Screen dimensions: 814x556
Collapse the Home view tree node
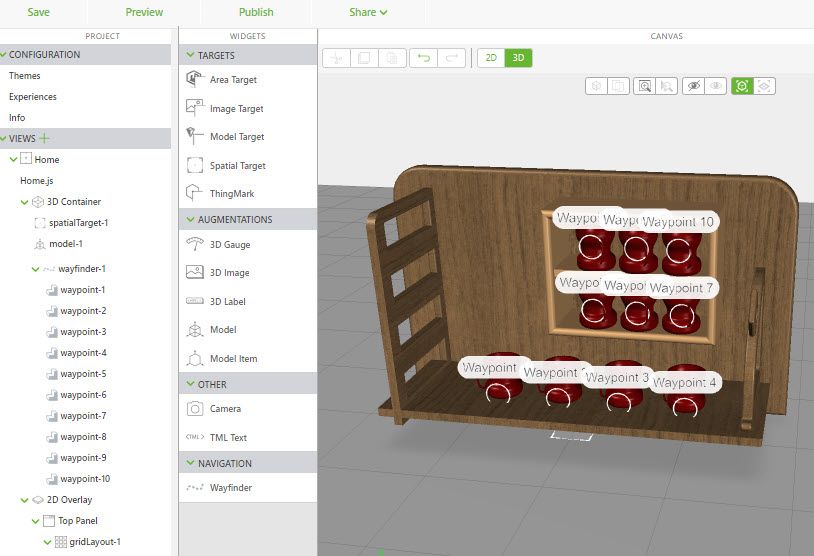(x=13, y=159)
